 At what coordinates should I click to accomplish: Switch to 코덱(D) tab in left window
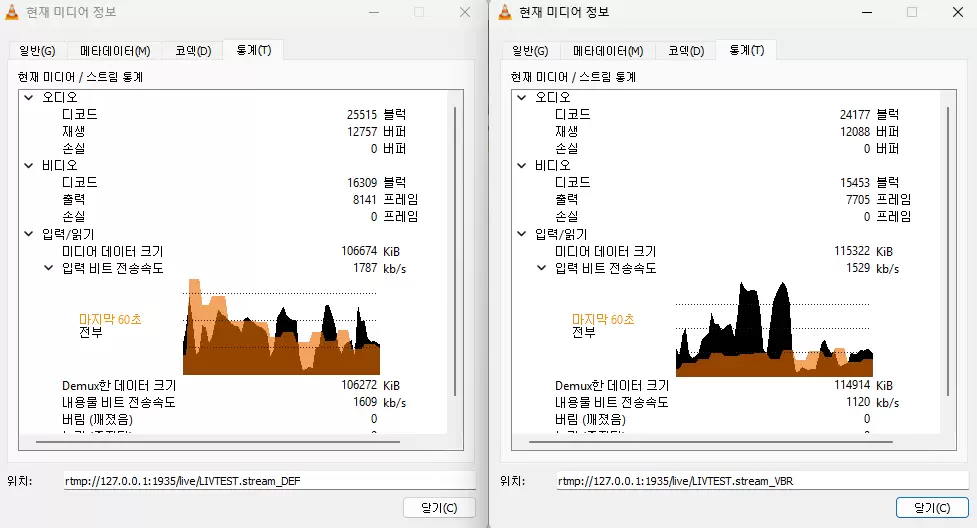point(193,51)
